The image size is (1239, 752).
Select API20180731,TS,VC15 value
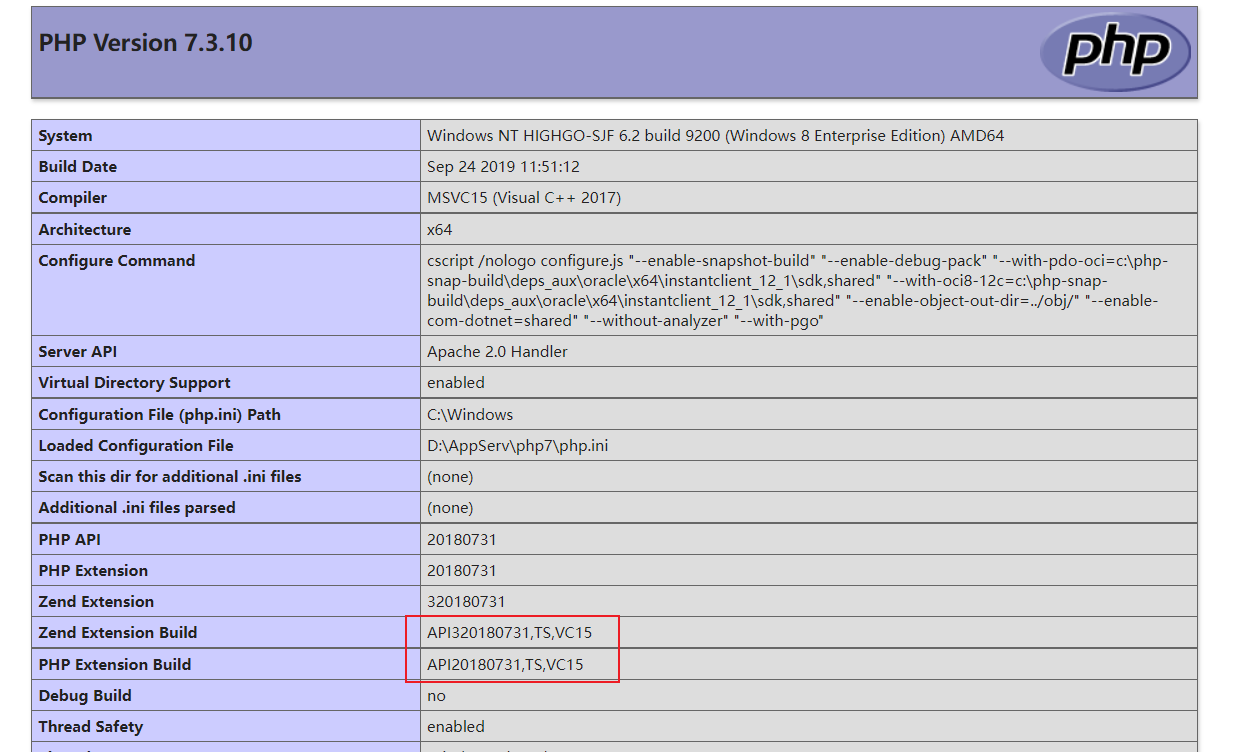click(505, 664)
